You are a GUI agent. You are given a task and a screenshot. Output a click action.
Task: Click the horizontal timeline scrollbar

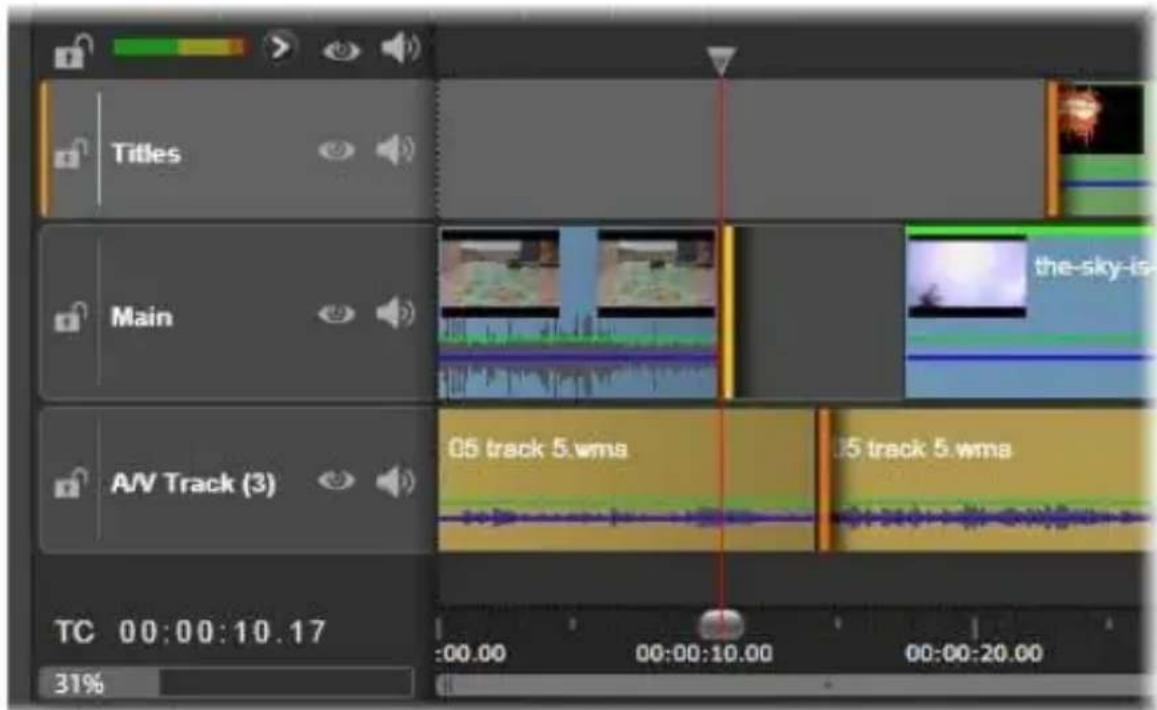click(x=793, y=686)
